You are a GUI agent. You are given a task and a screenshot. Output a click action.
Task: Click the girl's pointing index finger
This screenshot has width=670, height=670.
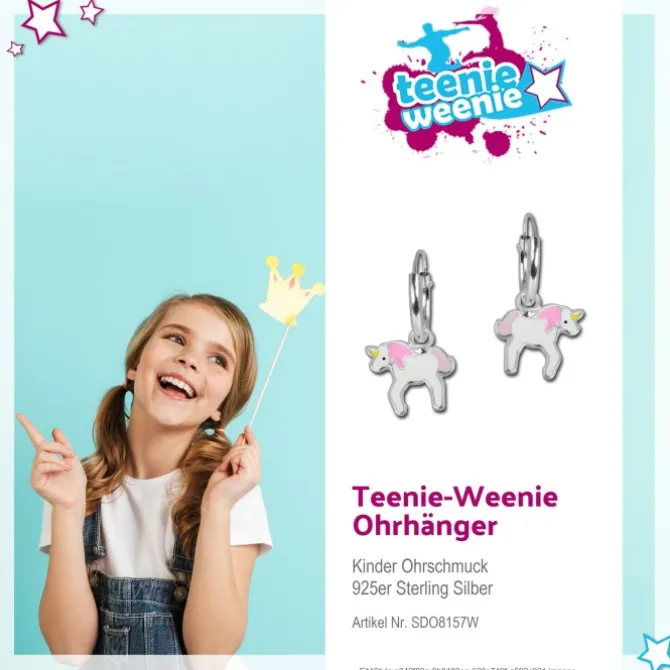(x=30, y=429)
